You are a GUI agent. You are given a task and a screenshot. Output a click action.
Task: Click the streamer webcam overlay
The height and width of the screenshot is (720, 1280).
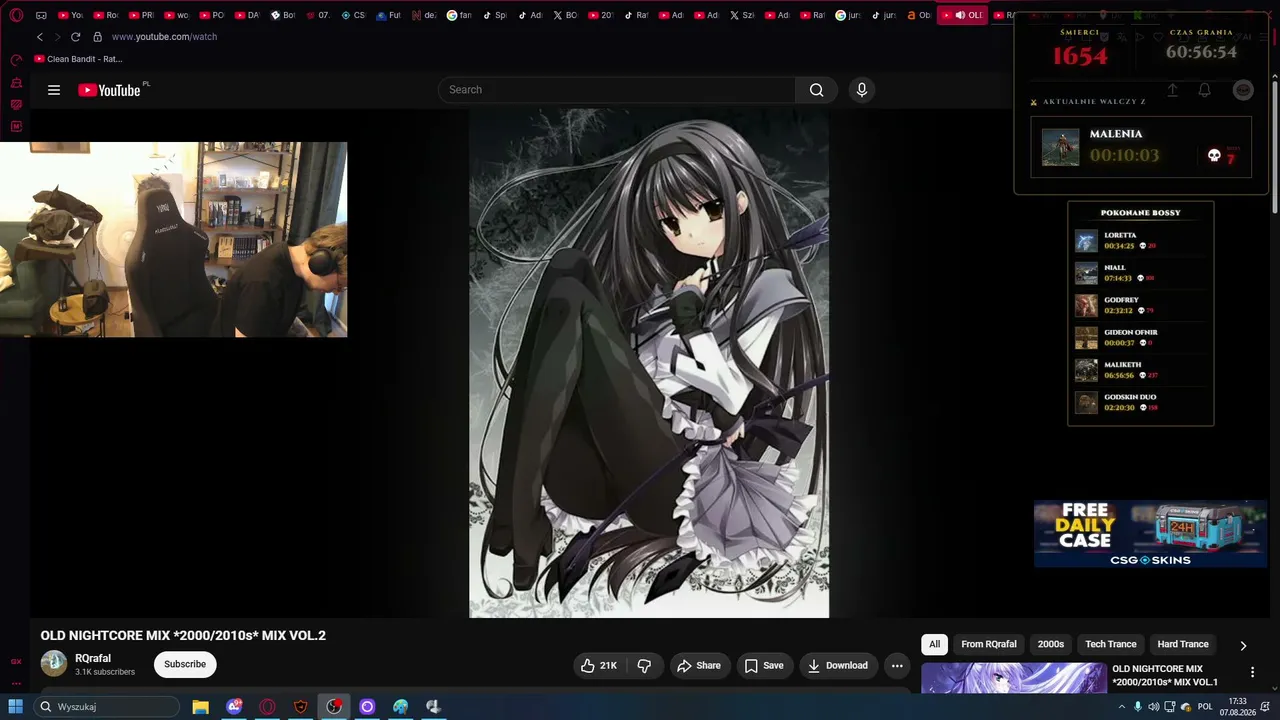(x=174, y=239)
